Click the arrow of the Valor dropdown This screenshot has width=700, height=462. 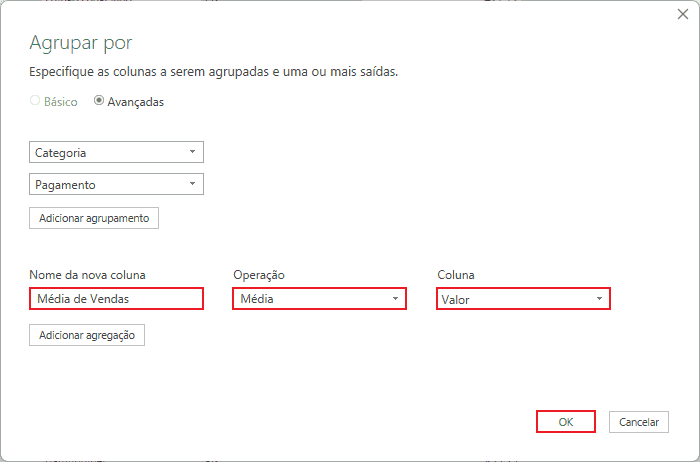(600, 299)
